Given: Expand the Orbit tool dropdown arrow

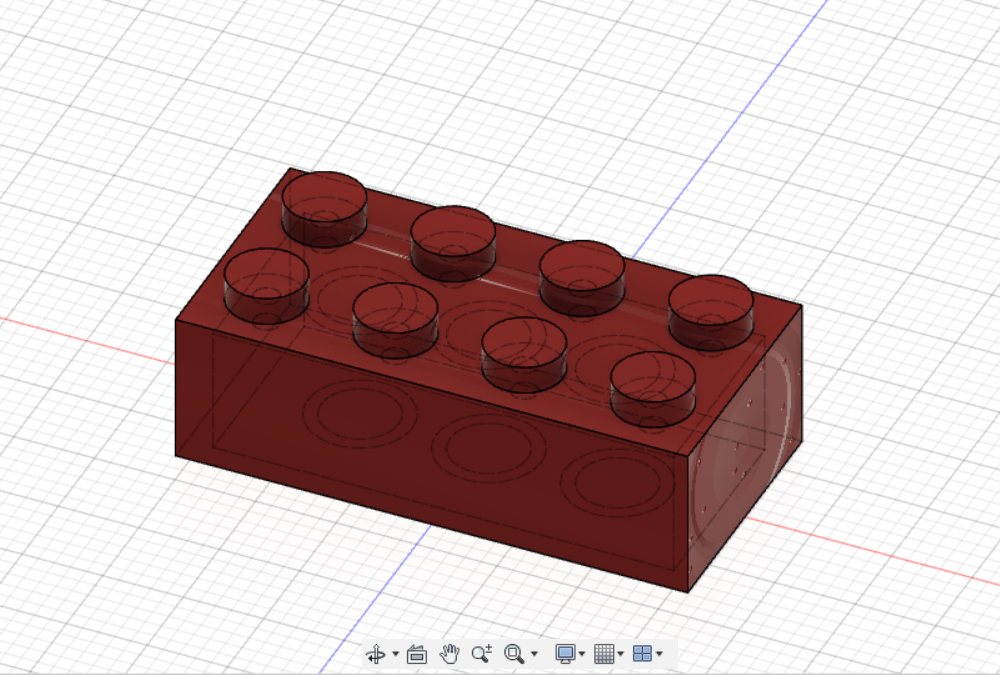Looking at the screenshot, I should click(395, 657).
